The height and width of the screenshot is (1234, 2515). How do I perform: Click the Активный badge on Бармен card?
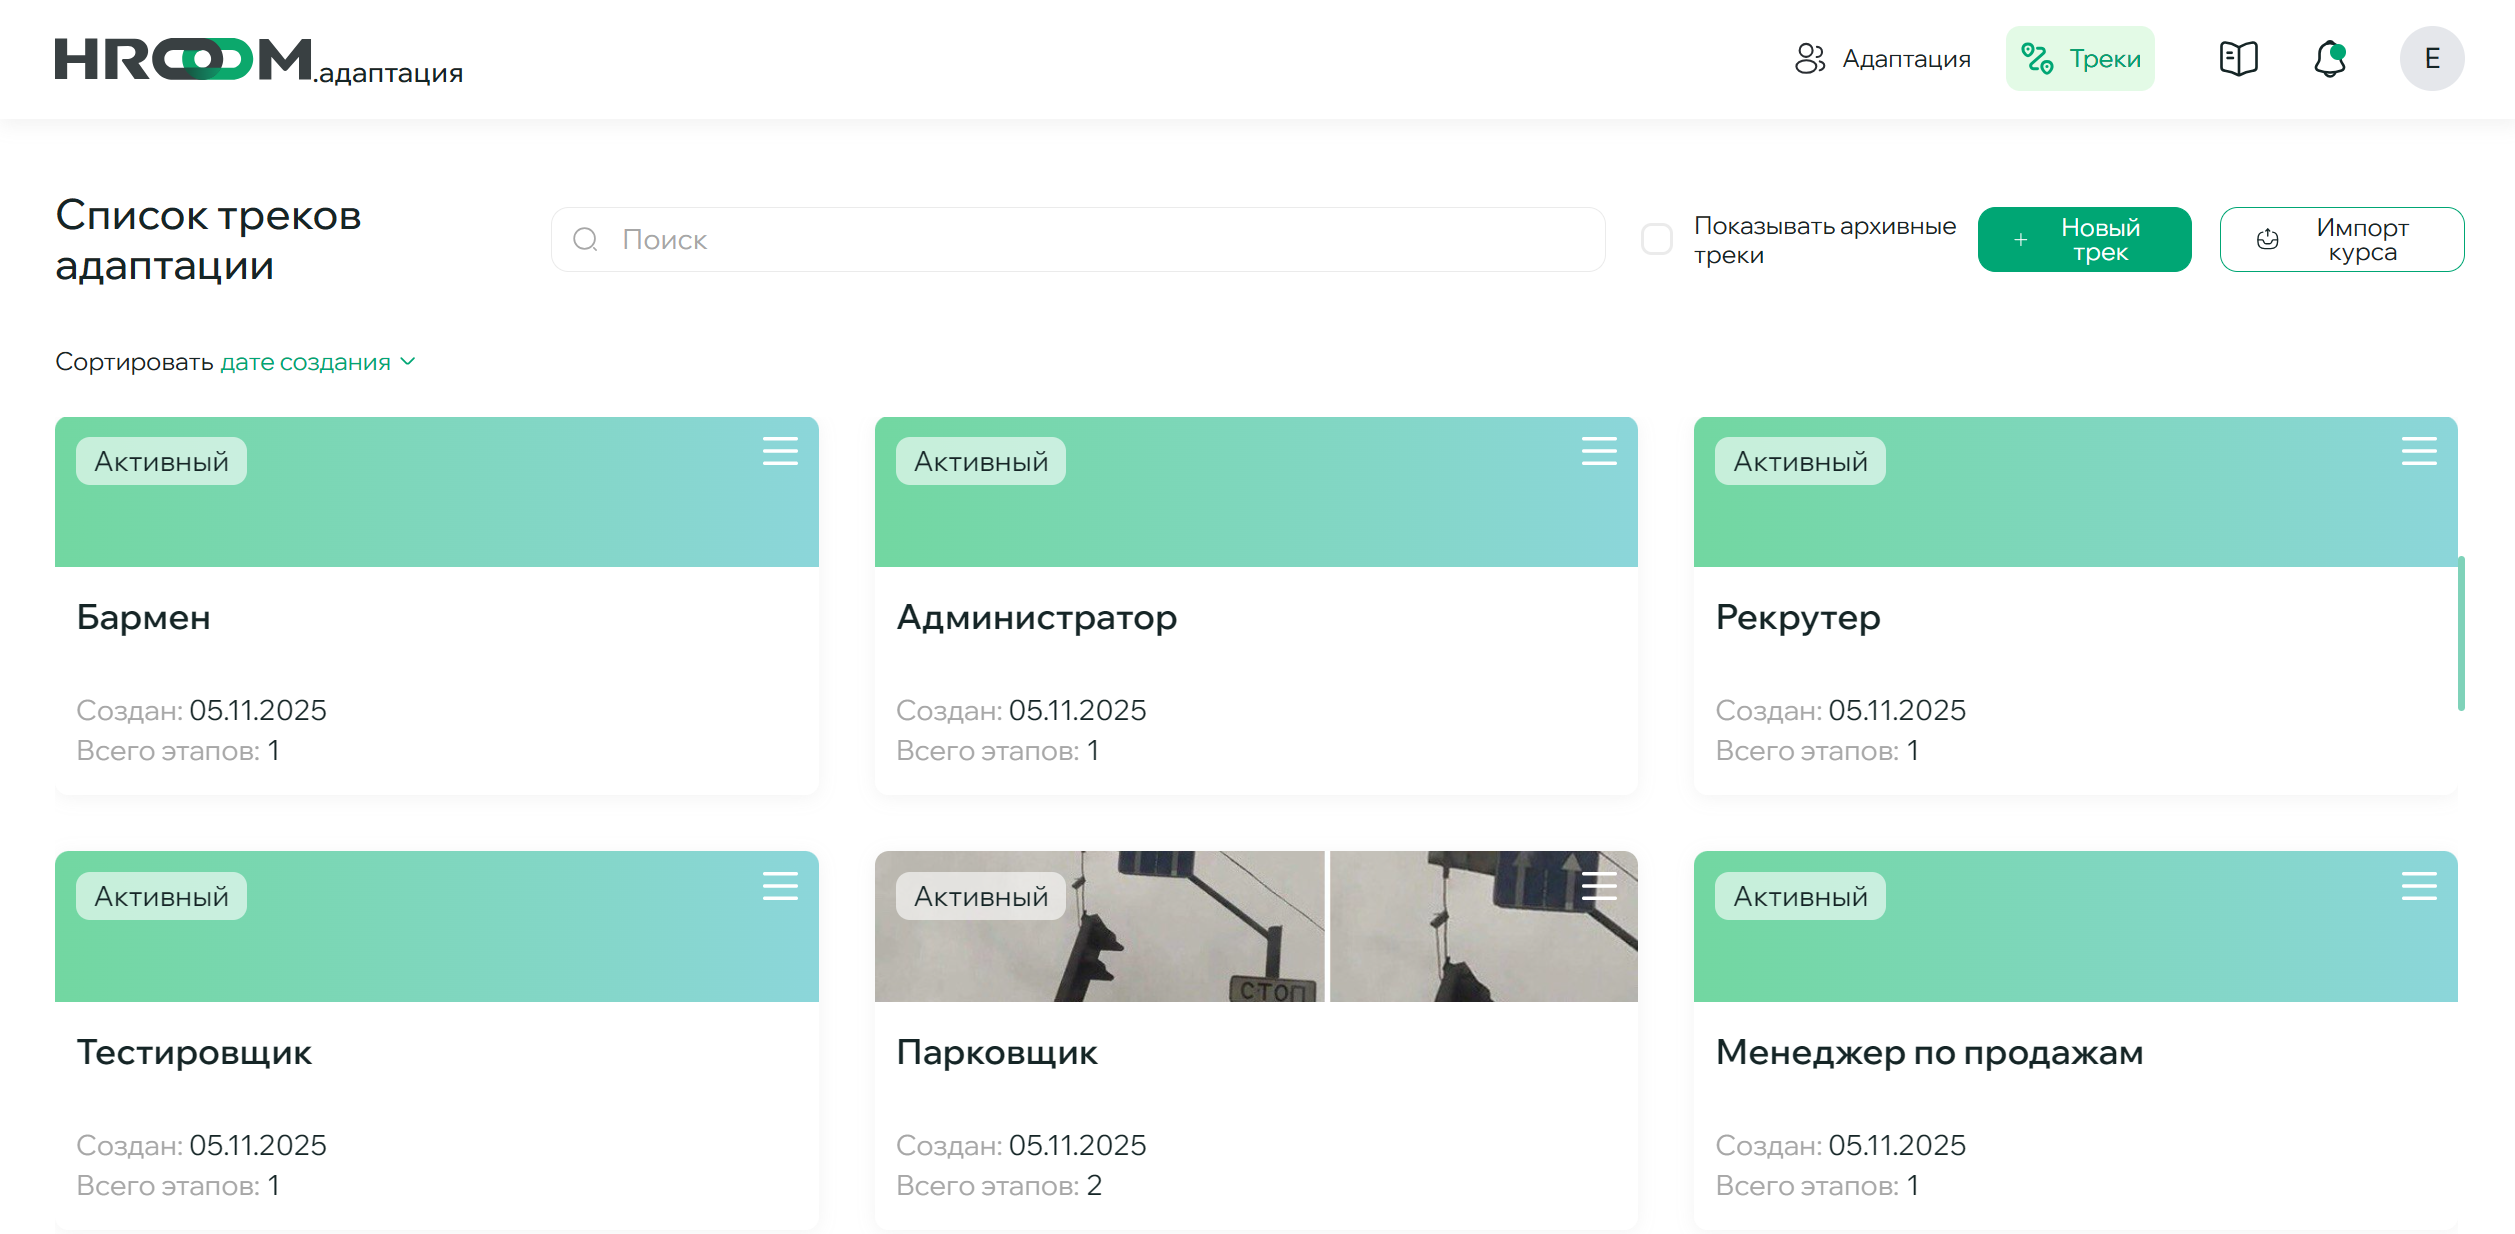coord(161,460)
